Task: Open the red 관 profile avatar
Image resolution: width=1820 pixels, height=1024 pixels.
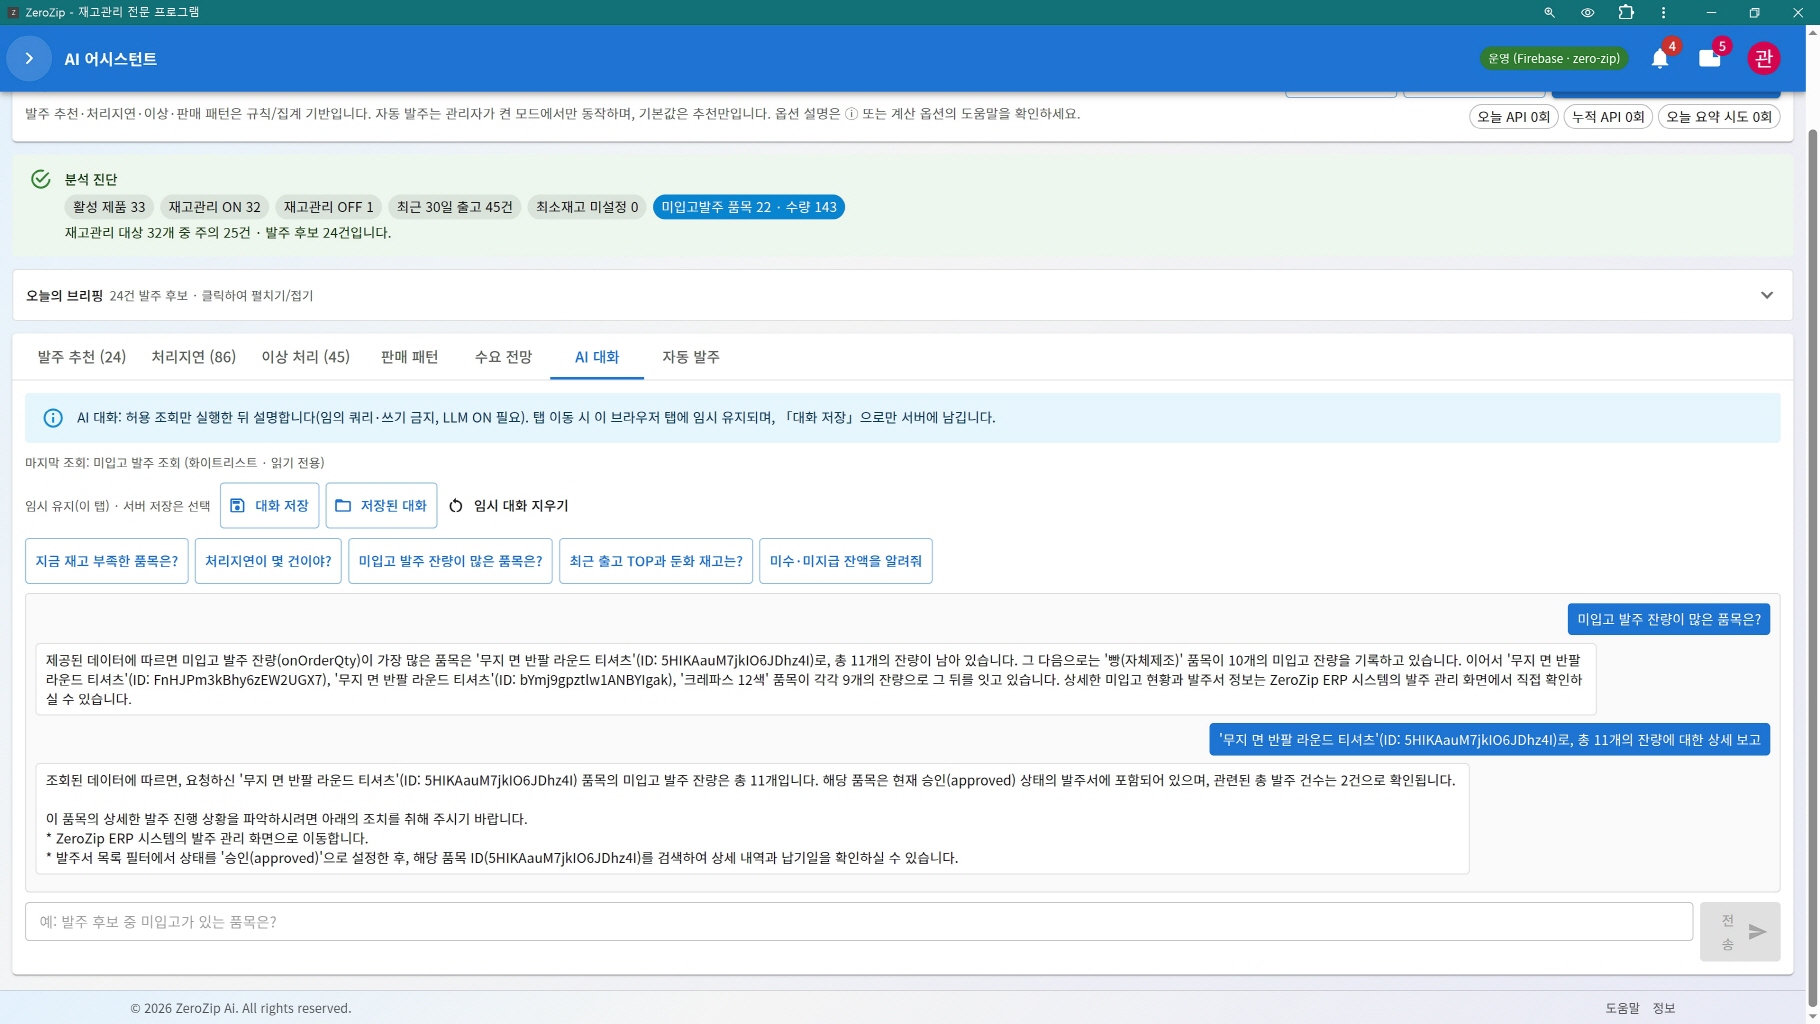Action: click(x=1764, y=59)
